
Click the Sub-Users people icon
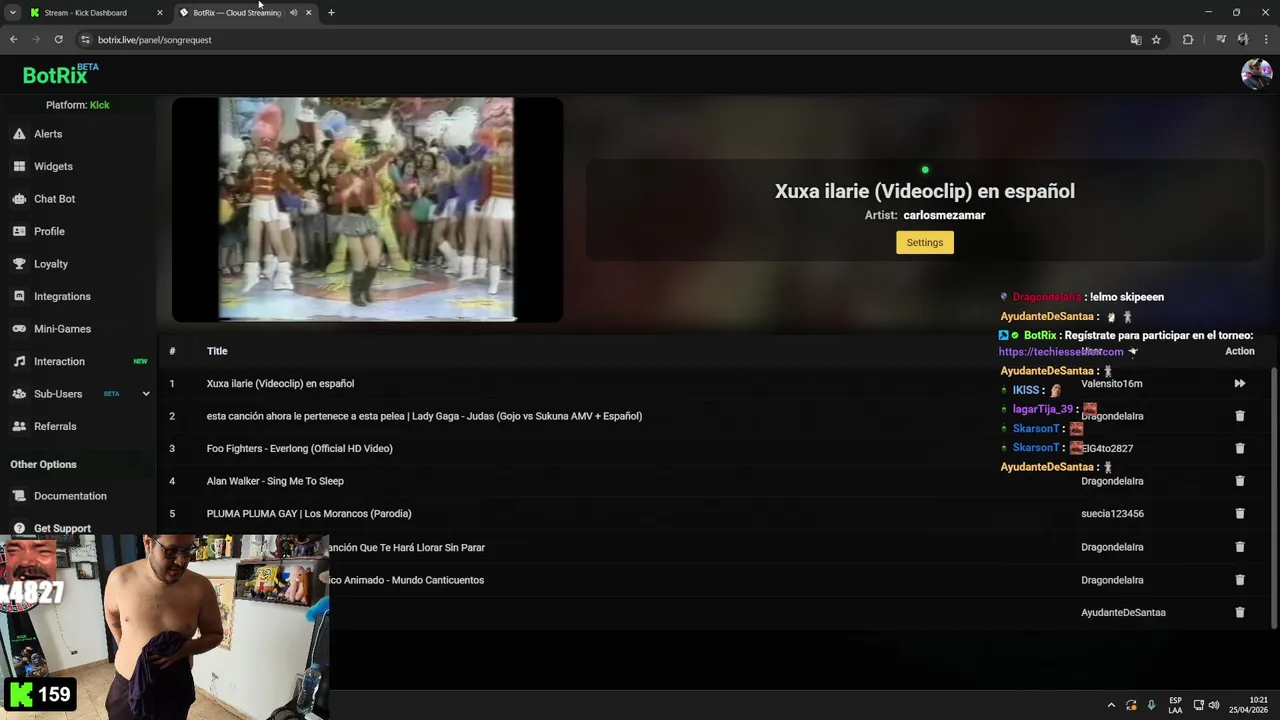(x=19, y=394)
